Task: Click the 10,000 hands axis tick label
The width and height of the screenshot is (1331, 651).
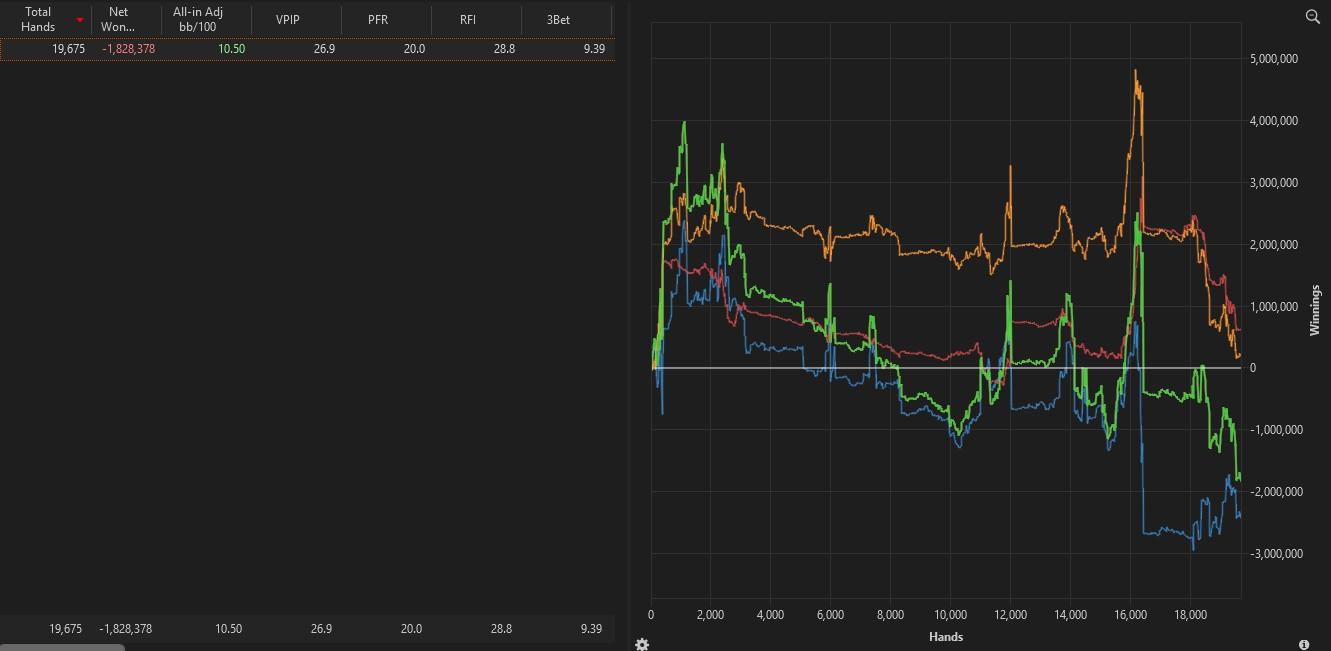Action: [x=950, y=615]
